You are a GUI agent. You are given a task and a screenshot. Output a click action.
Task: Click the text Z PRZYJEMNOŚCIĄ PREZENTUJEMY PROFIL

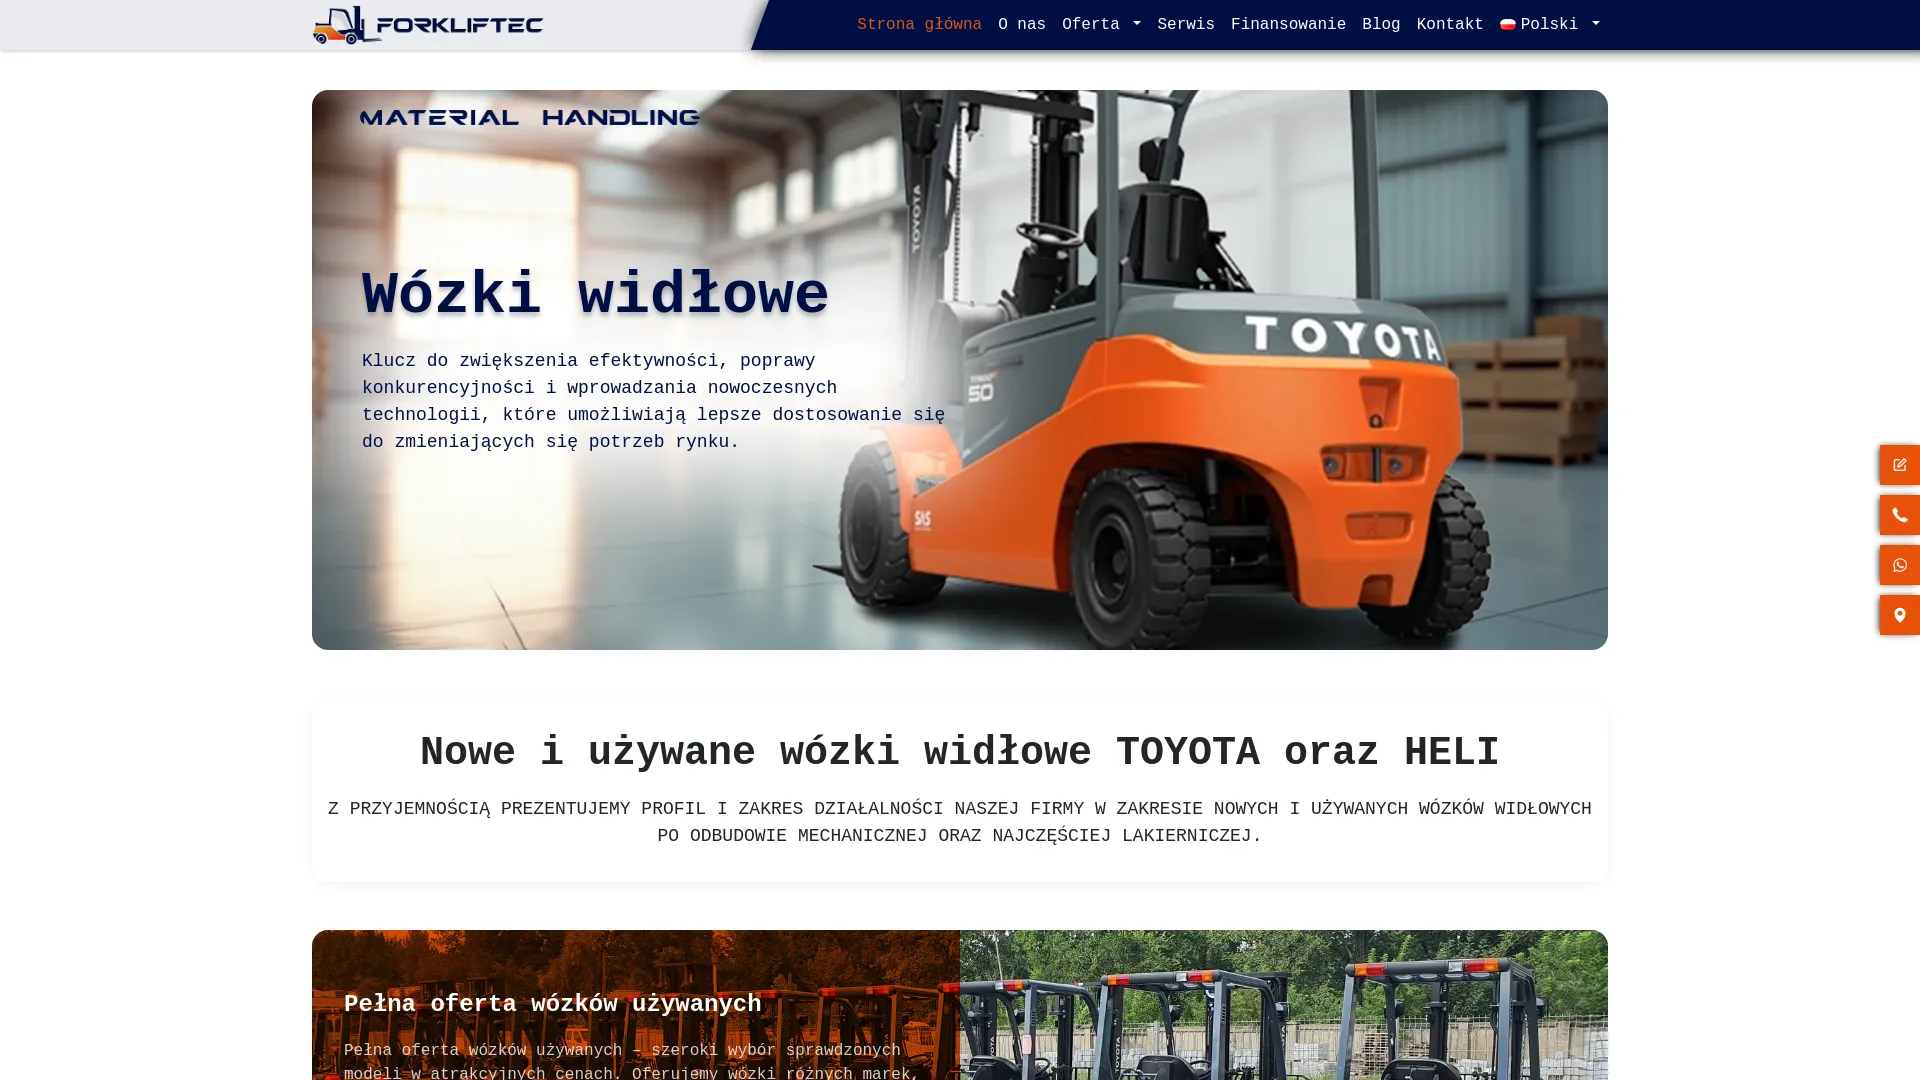pos(960,822)
